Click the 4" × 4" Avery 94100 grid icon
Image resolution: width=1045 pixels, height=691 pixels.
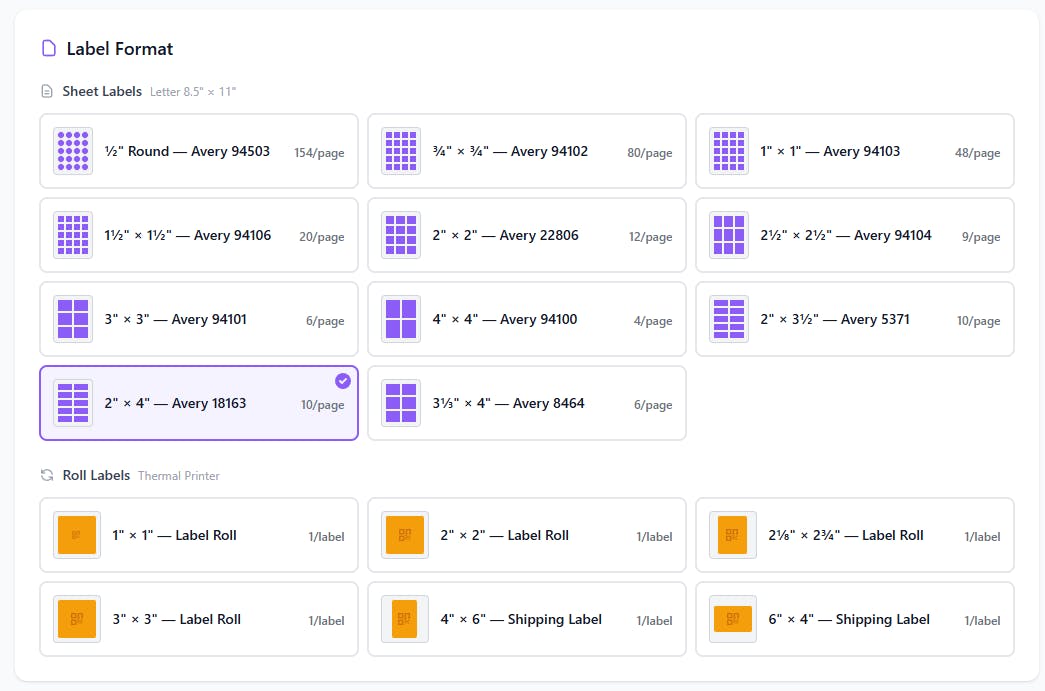401,319
